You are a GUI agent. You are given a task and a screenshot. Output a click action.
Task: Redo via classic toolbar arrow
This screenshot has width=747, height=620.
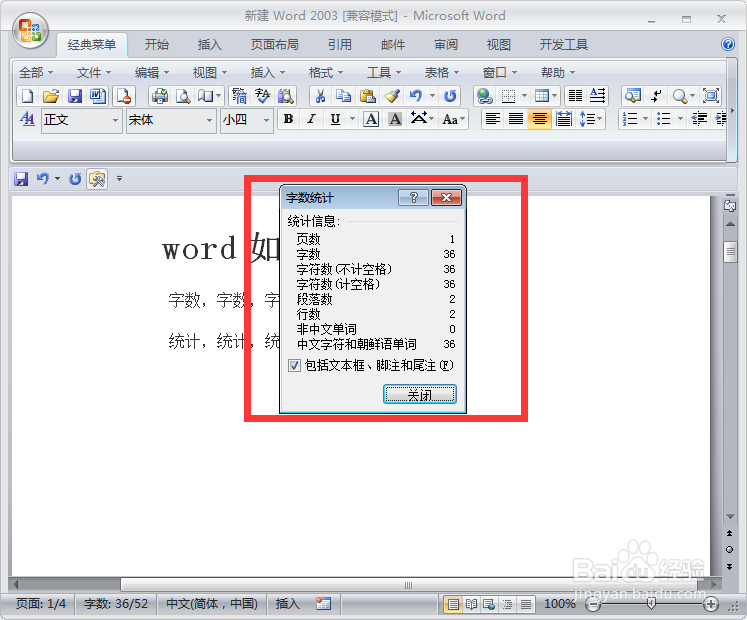[x=450, y=96]
